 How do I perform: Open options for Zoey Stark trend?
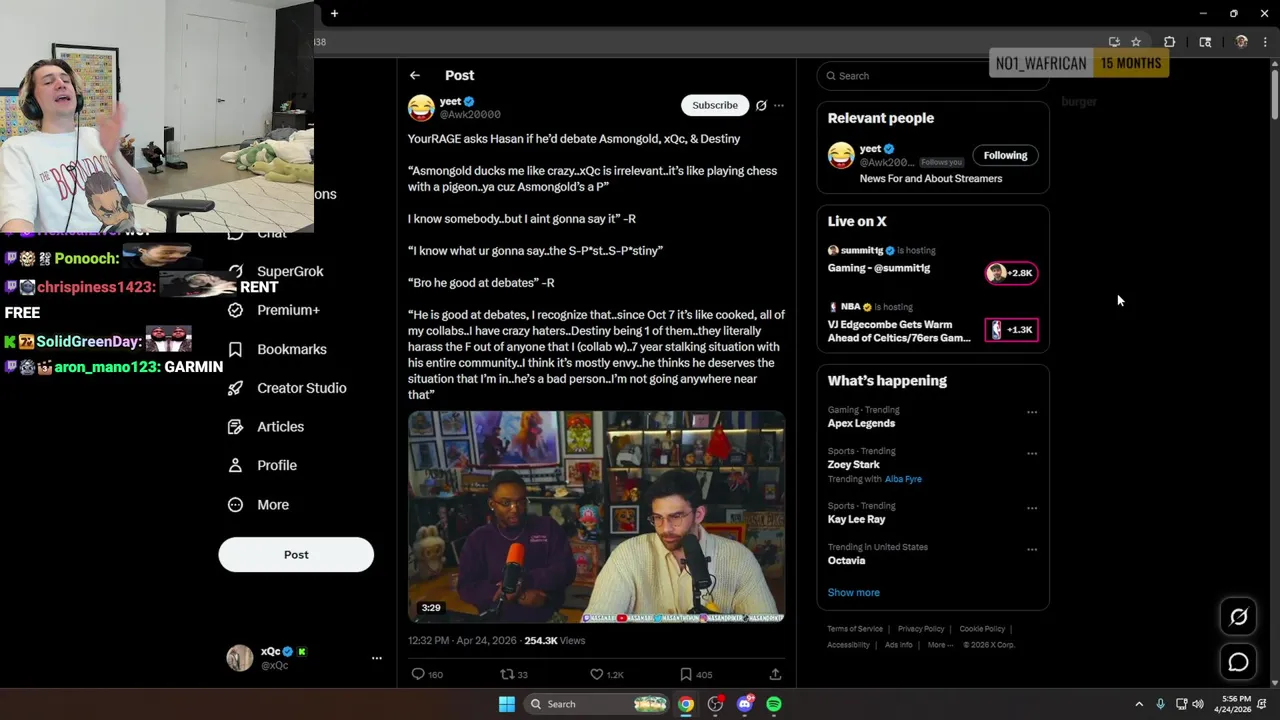[1032, 453]
